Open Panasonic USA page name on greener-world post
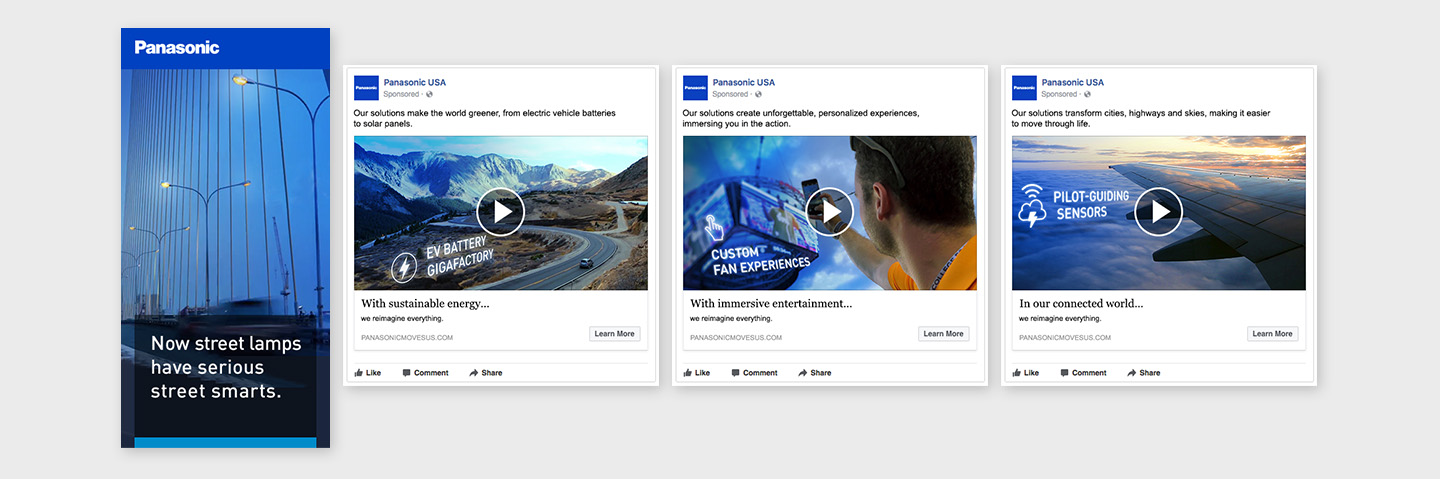Viewport: 1440px width, 479px height. pyautogui.click(x=415, y=82)
